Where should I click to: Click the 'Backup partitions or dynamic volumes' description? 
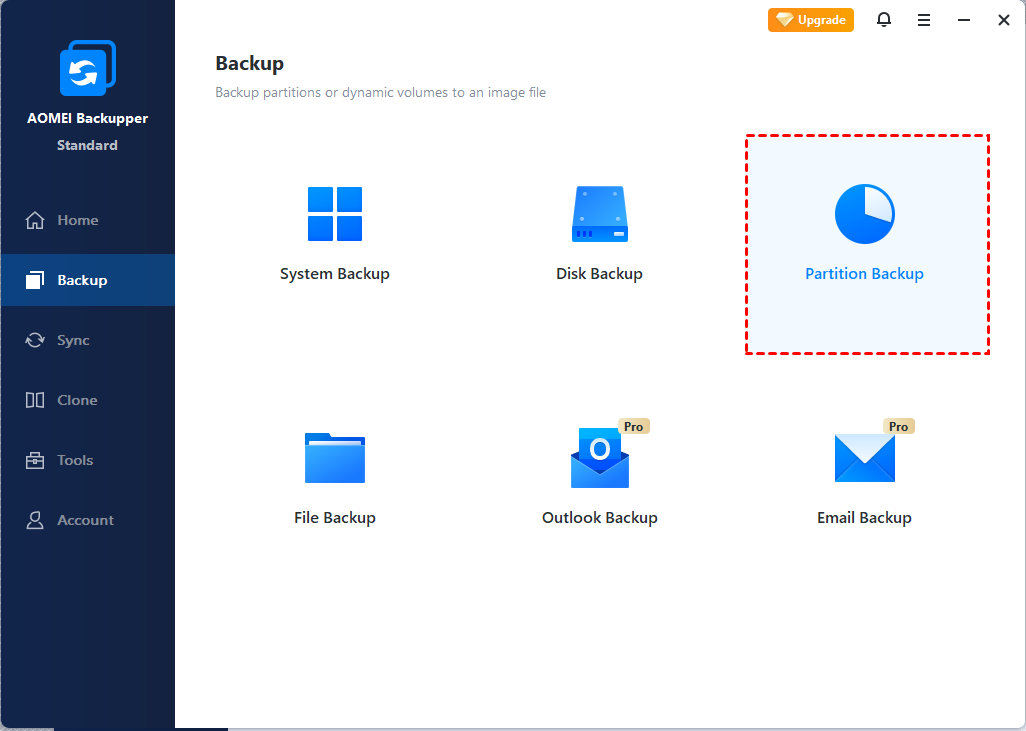(380, 92)
